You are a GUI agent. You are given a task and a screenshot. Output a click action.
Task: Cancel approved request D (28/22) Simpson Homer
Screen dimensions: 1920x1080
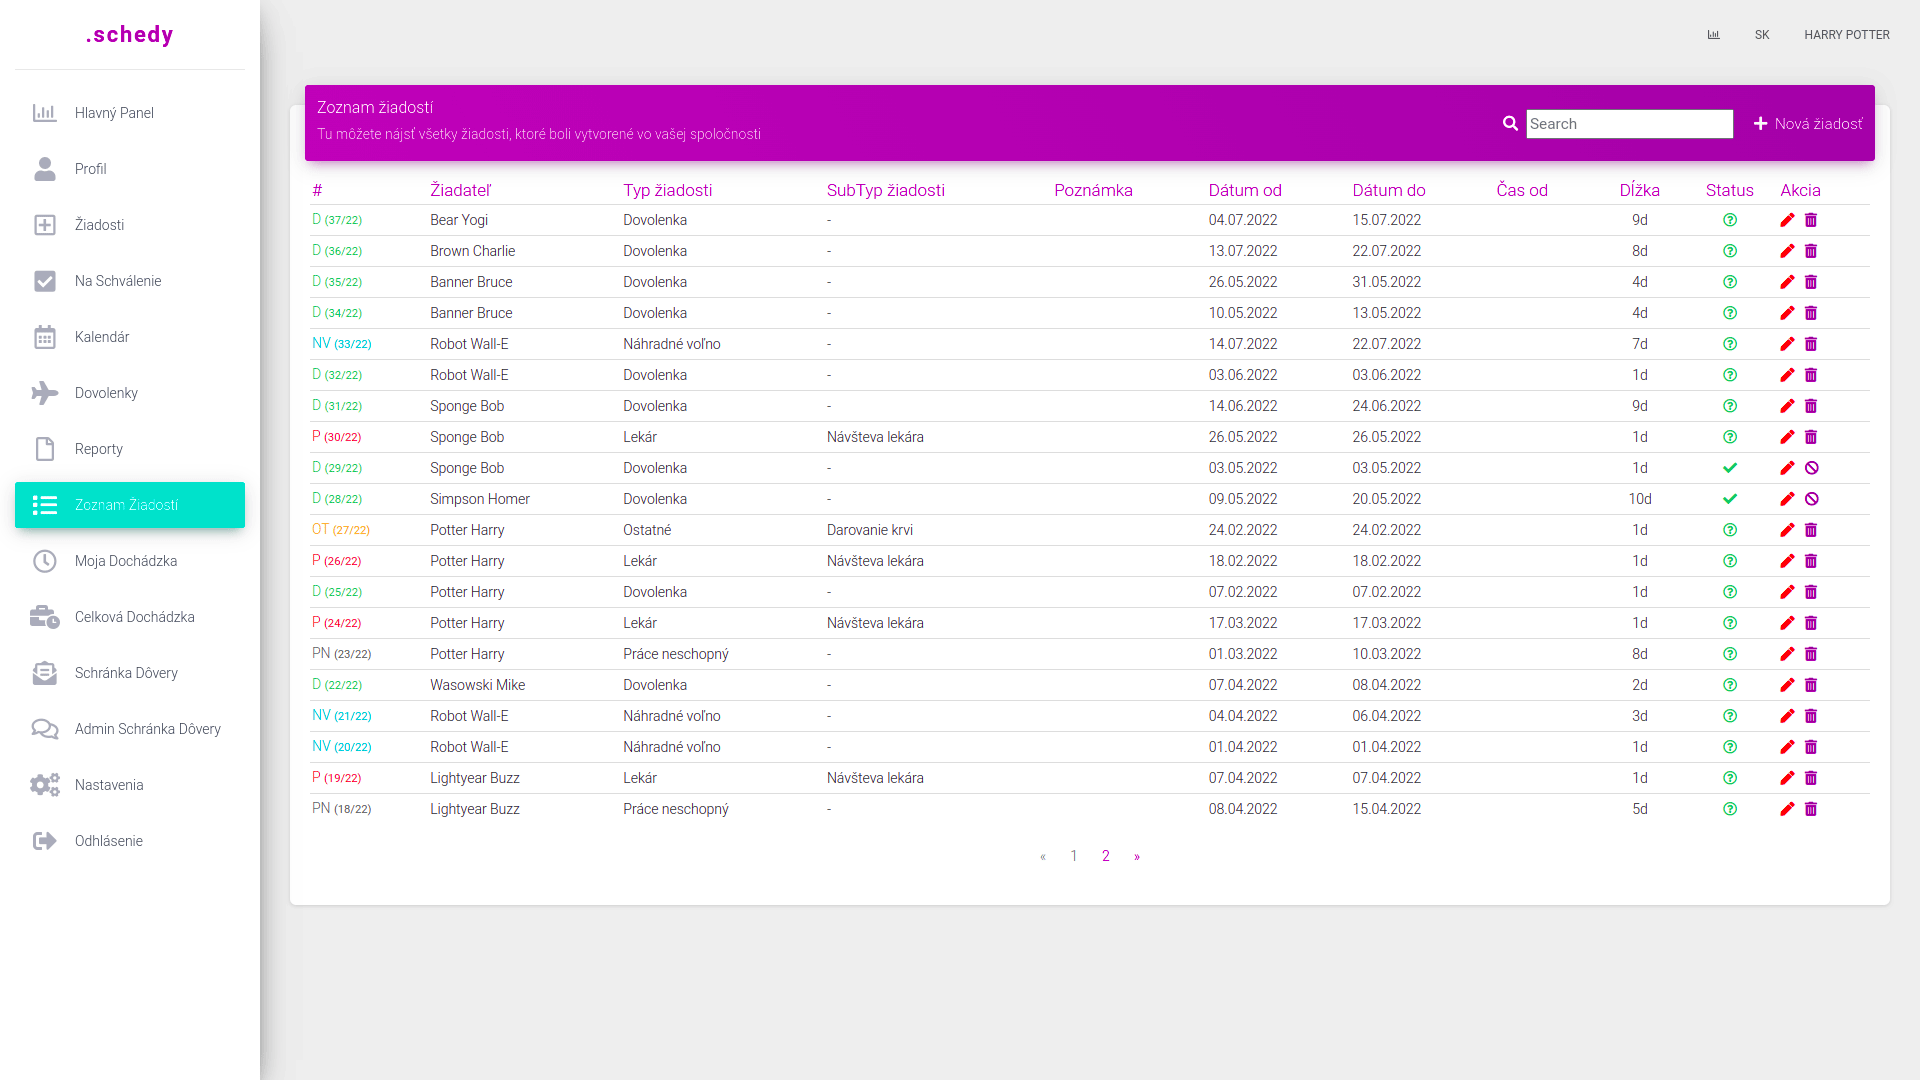(x=1811, y=499)
